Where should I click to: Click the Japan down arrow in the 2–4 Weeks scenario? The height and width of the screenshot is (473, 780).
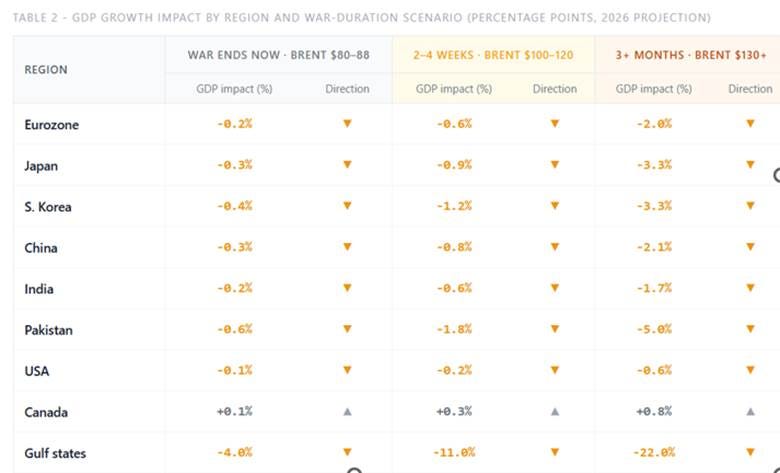pos(555,165)
